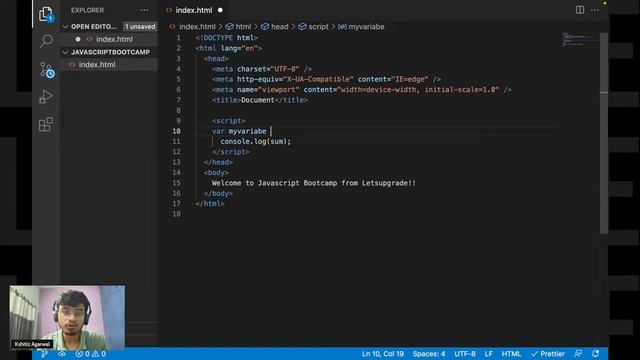
Task: Open the Extensions view icon
Action: 46,124
